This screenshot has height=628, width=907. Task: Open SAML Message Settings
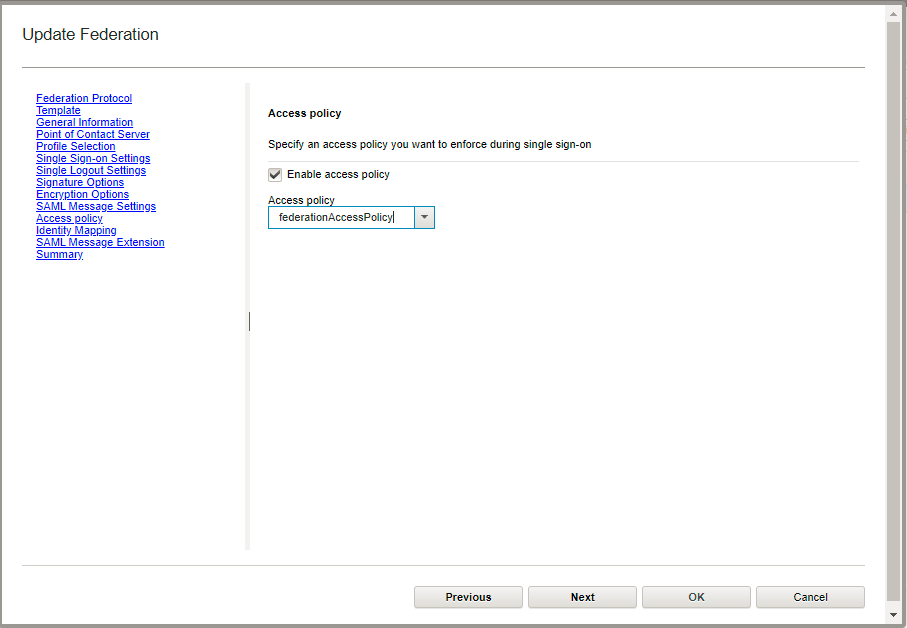coord(96,206)
